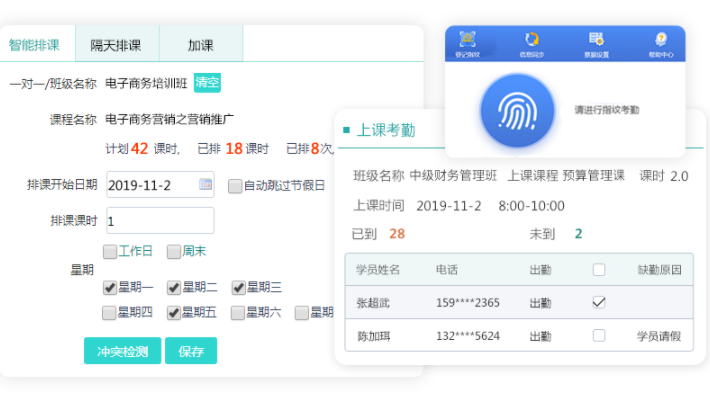
Task: Mark 陈加珥 as present via checkbox
Action: point(599,336)
